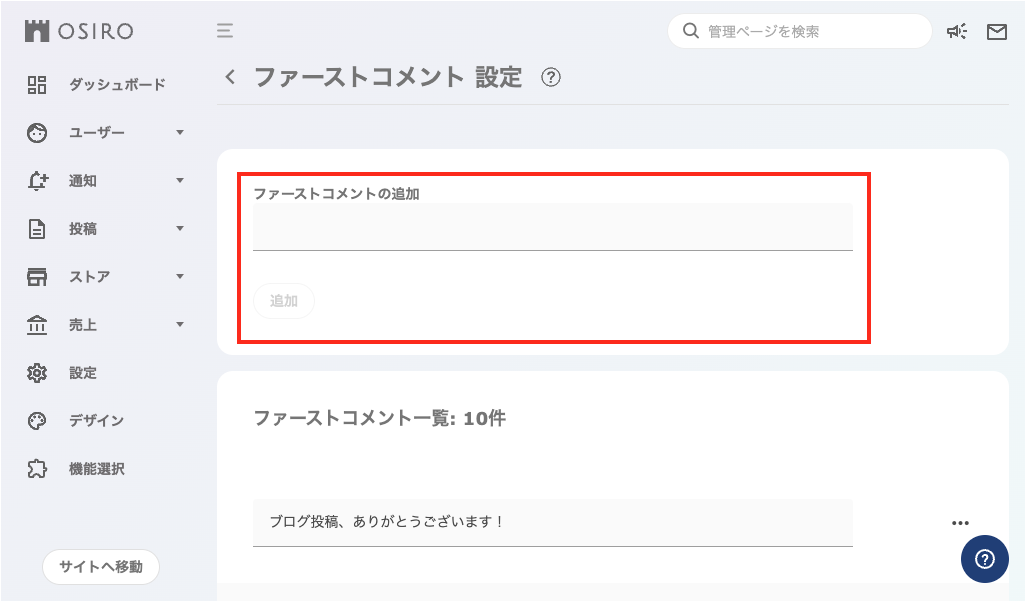Toggle the hamburger sidebar menu icon
The height and width of the screenshot is (601, 1026).
(x=225, y=31)
